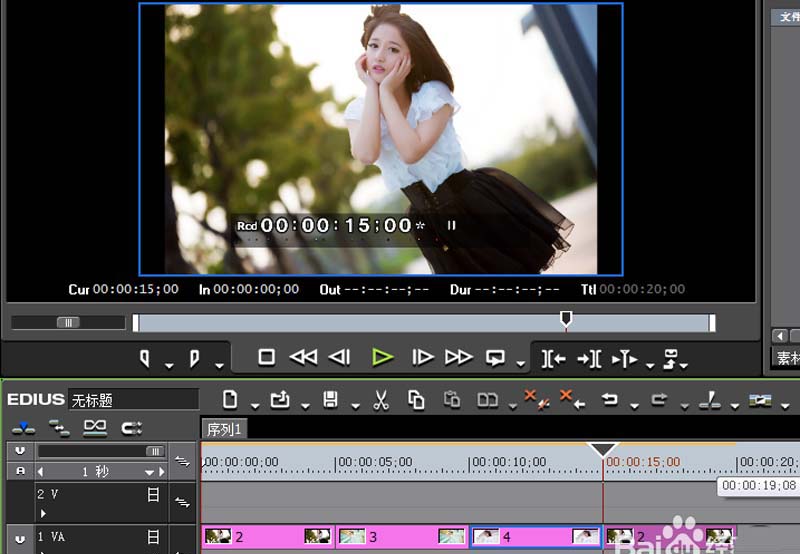The height and width of the screenshot is (554, 800).
Task: Click the scissors cut icon
Action: [380, 400]
